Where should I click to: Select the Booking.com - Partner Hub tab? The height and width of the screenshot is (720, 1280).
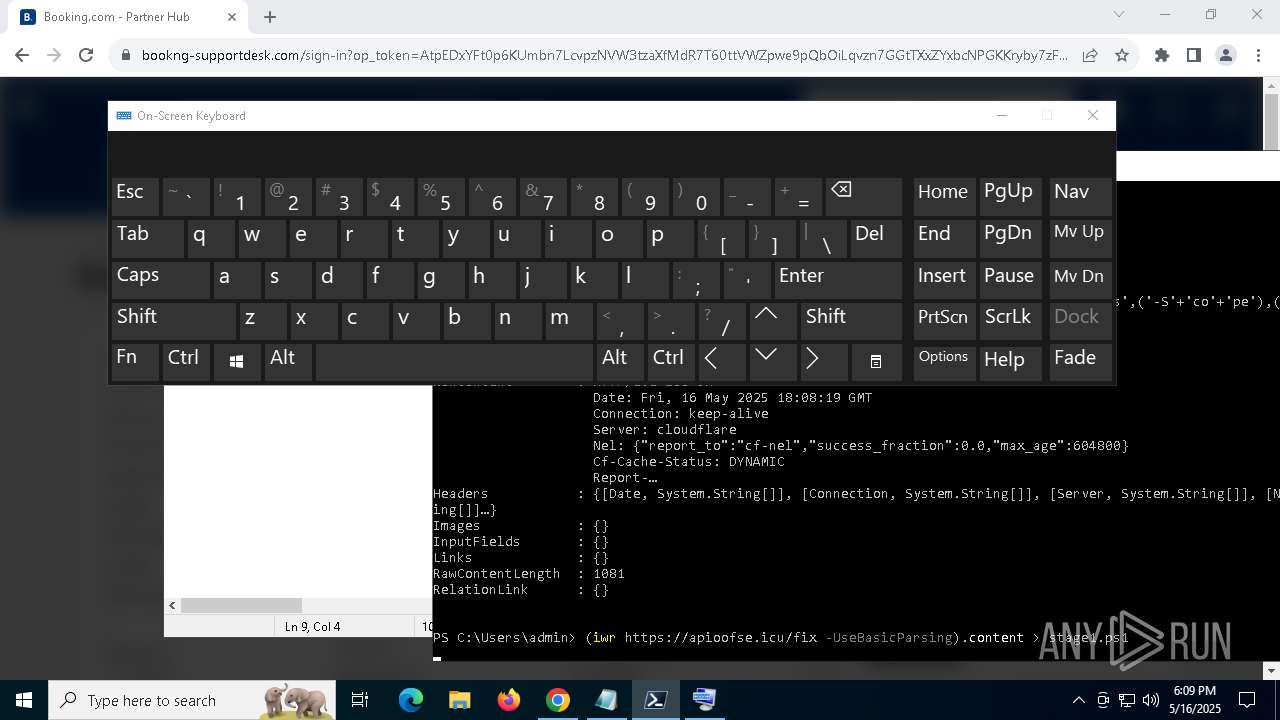(x=128, y=17)
